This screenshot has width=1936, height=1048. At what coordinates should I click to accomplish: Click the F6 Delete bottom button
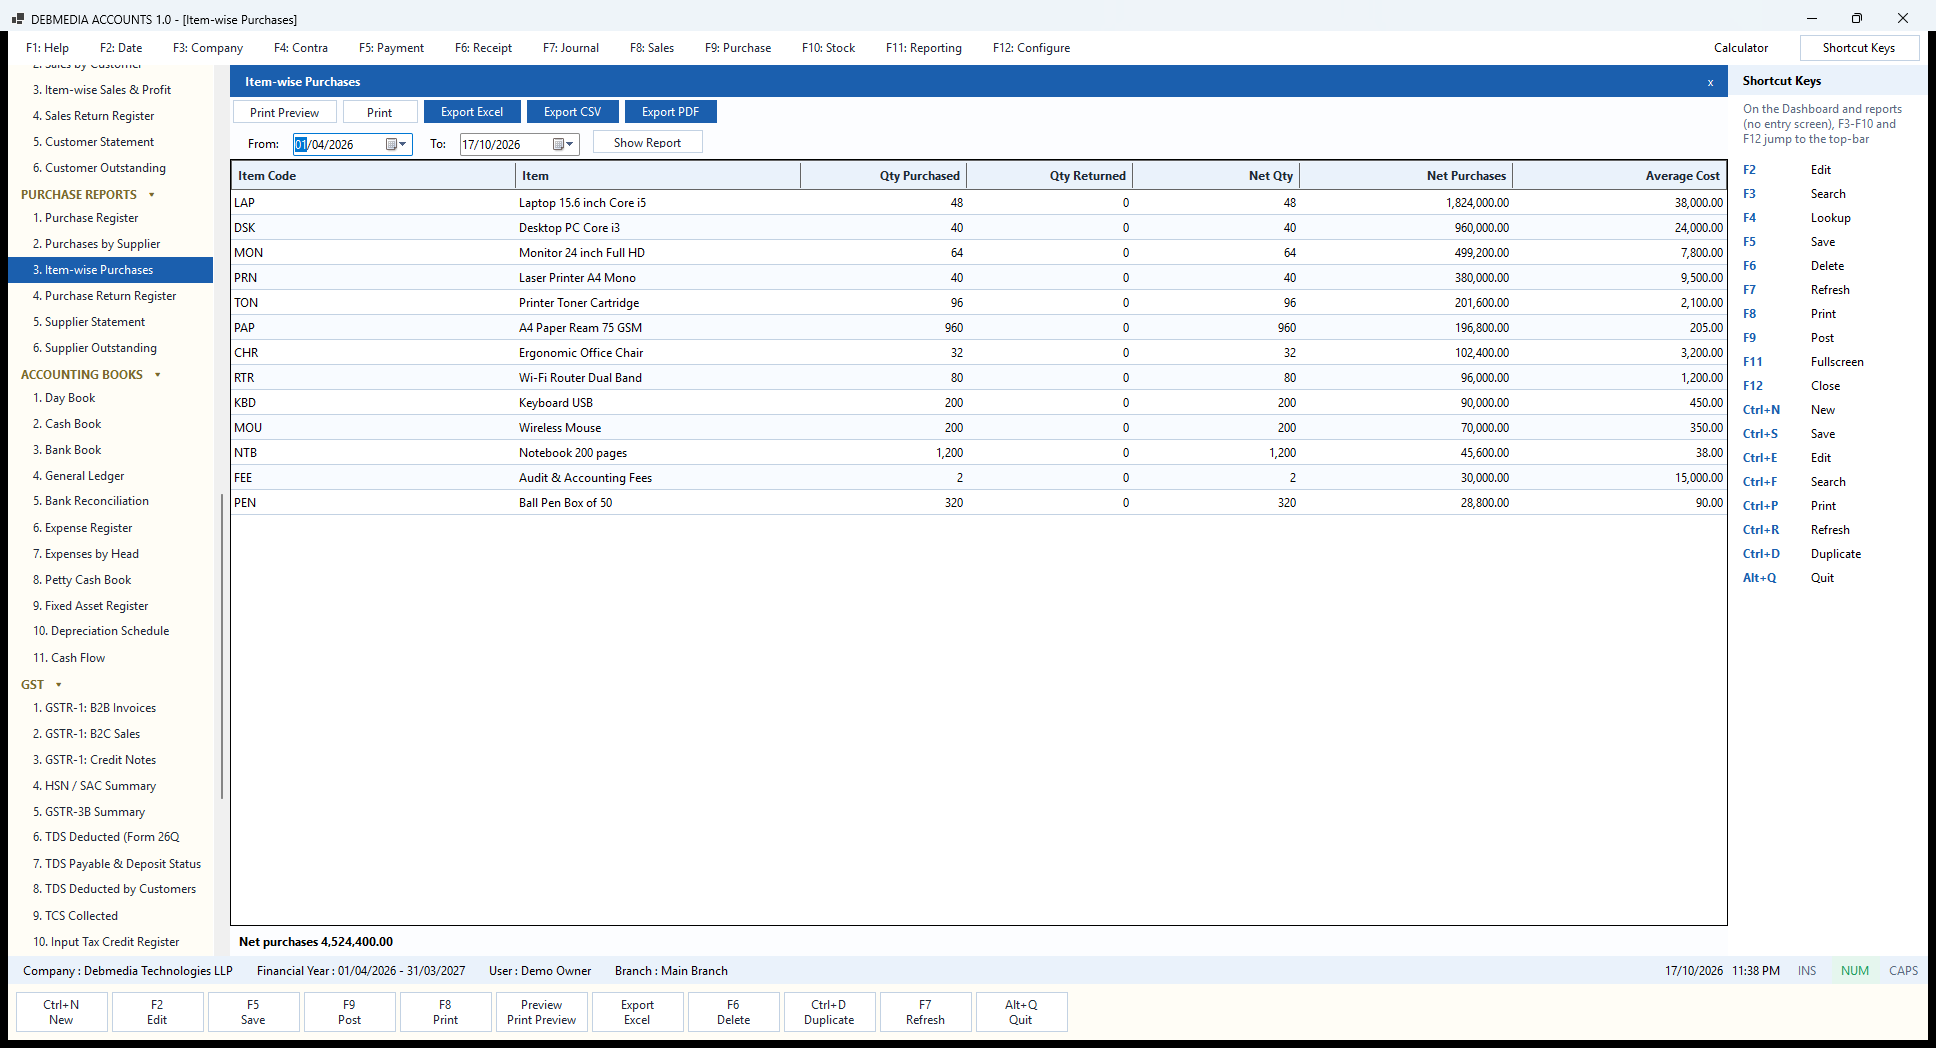point(733,1012)
